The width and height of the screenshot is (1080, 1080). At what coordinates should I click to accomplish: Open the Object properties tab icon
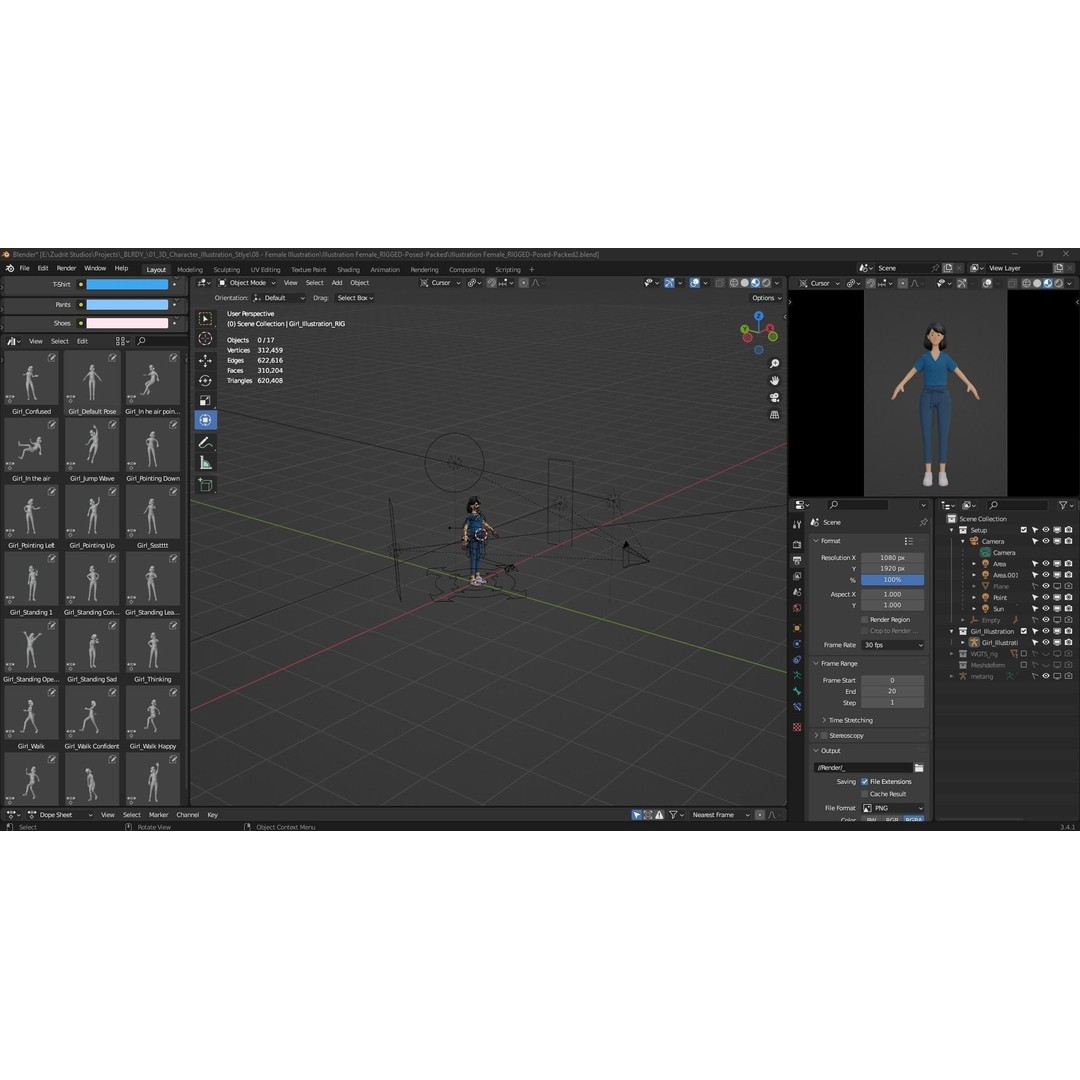pos(798,628)
